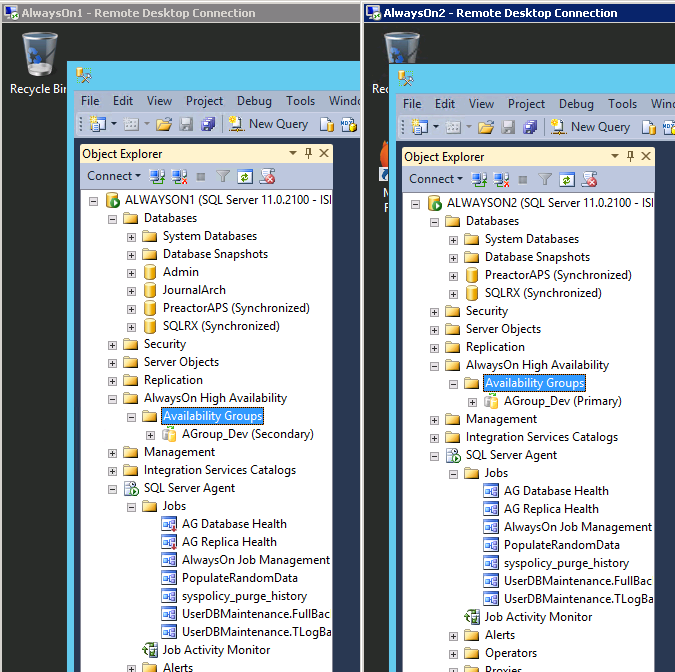Select SQLRX (Synchronized) in AlwaysOn2
This screenshot has width=675, height=672.
543,293
